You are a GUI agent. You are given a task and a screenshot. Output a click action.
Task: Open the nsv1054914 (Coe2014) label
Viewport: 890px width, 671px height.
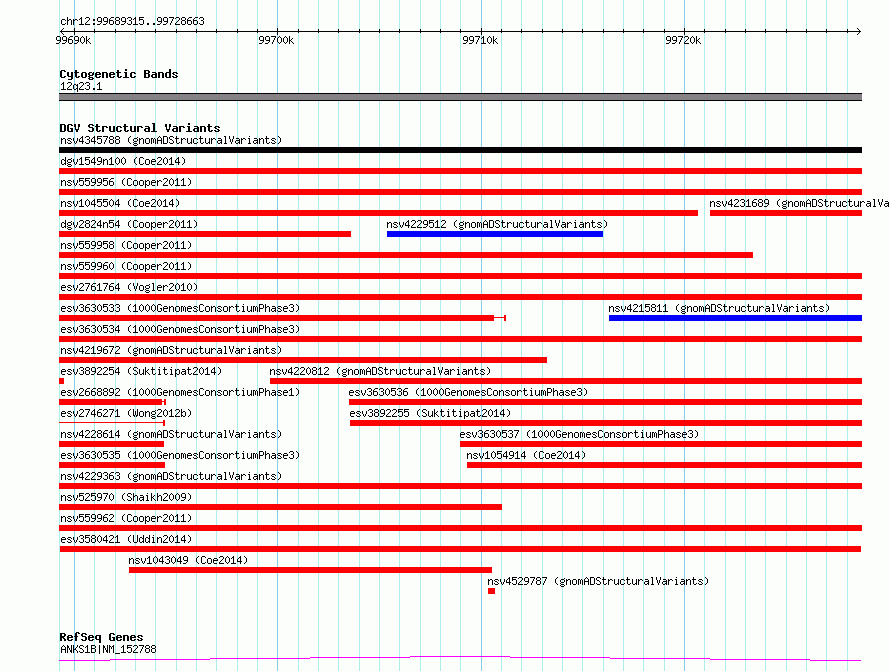526,455
